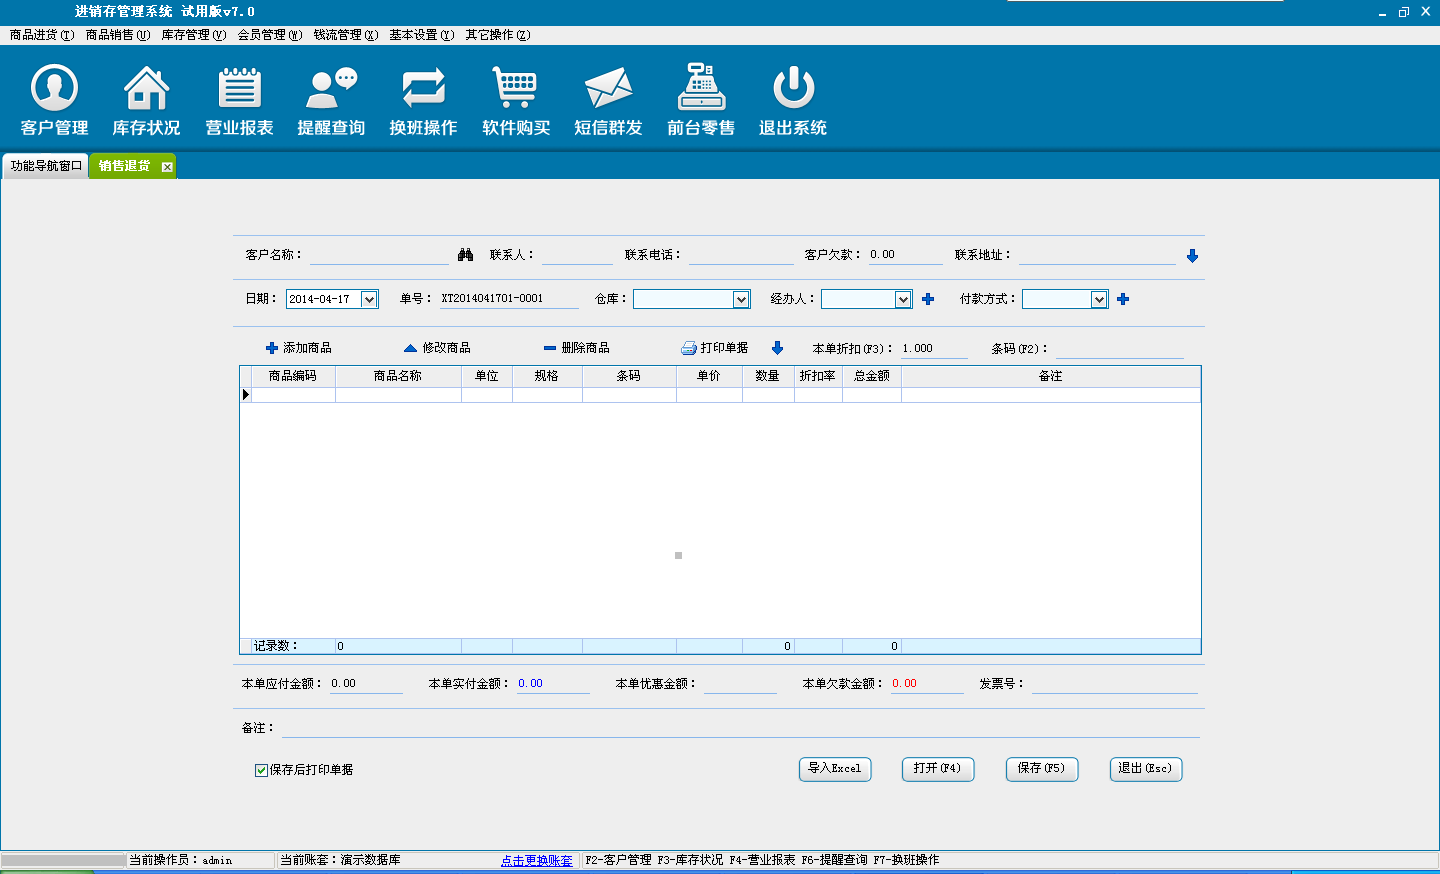
Task: Click the 库存状况 house icon
Action: coord(146,89)
